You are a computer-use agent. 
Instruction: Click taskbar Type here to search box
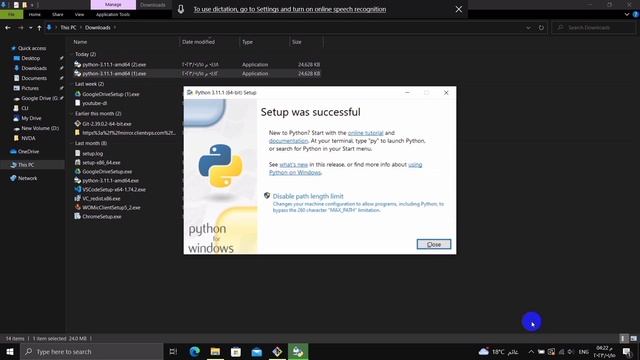pos(91,351)
